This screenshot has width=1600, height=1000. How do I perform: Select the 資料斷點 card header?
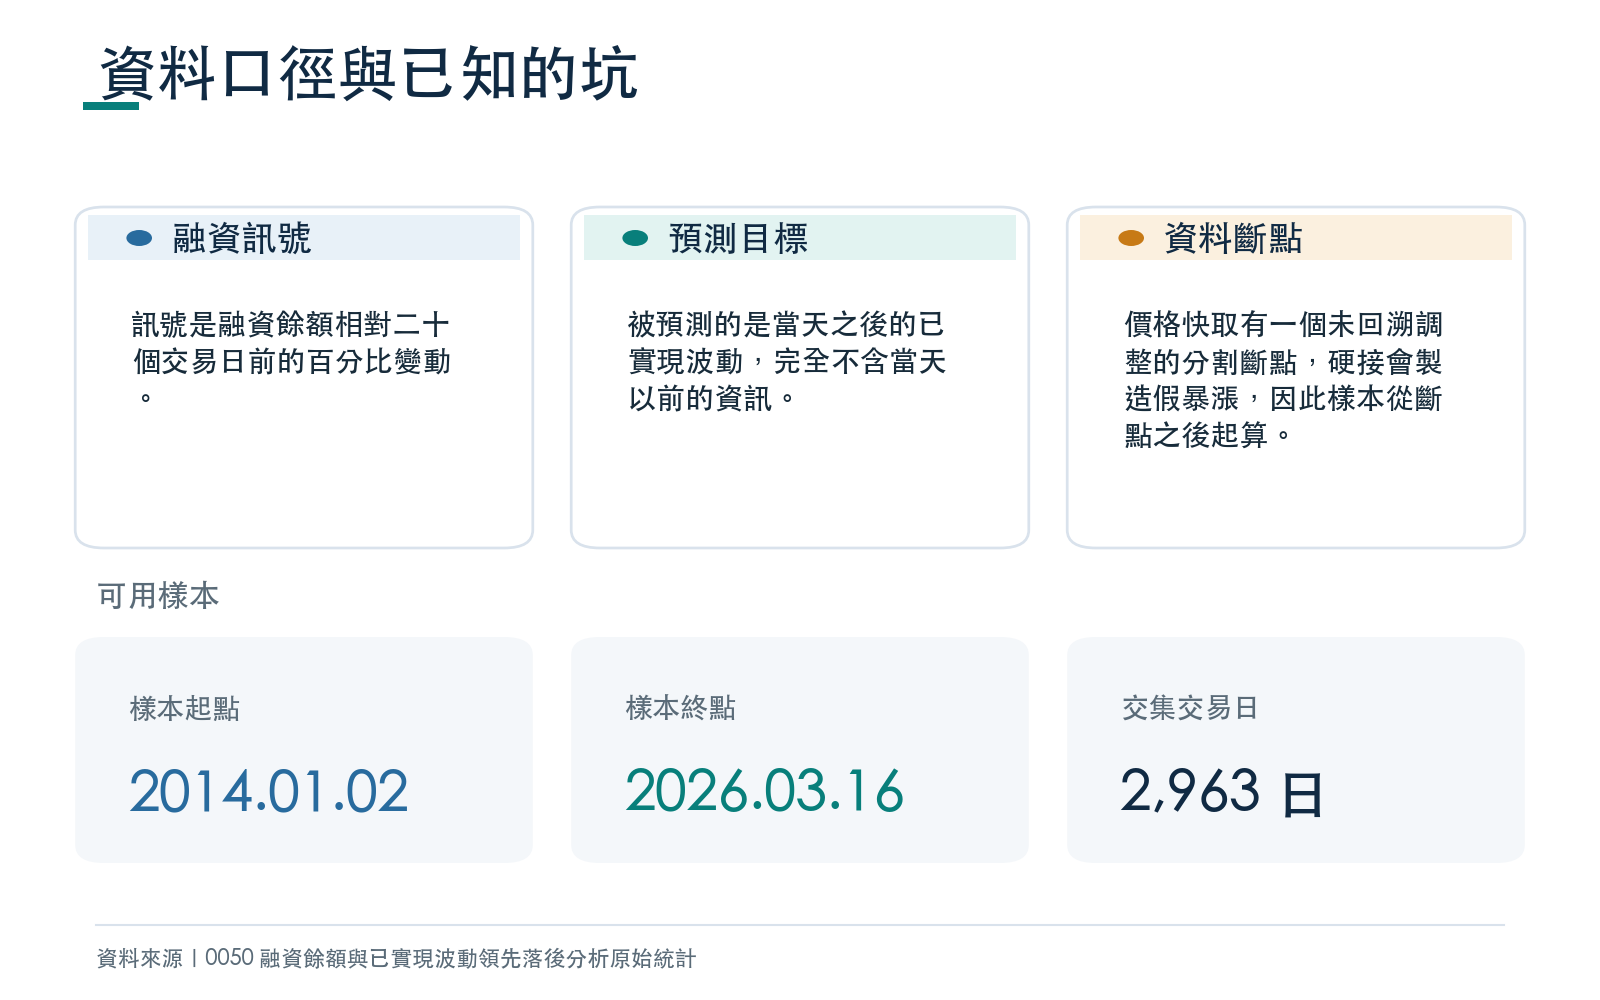1296,238
